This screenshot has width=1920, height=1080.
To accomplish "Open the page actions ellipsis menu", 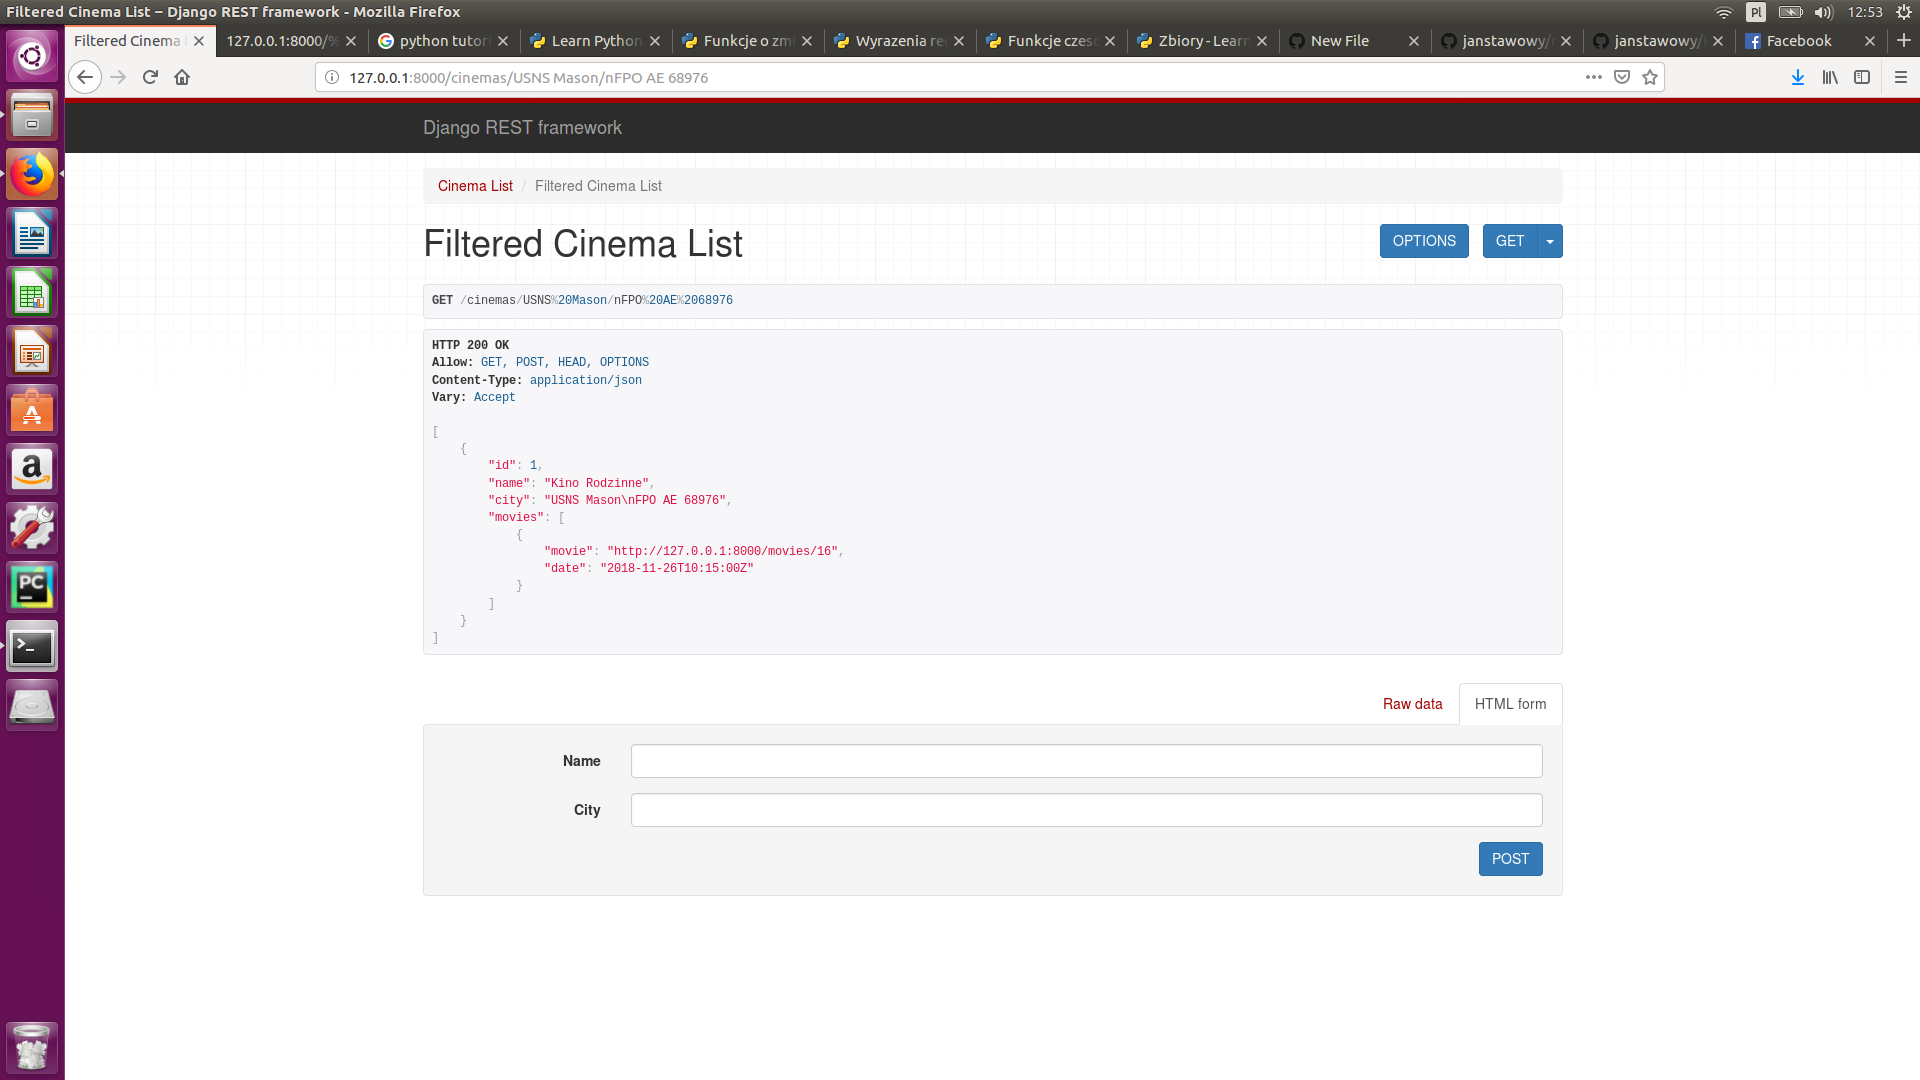I will coord(1595,77).
